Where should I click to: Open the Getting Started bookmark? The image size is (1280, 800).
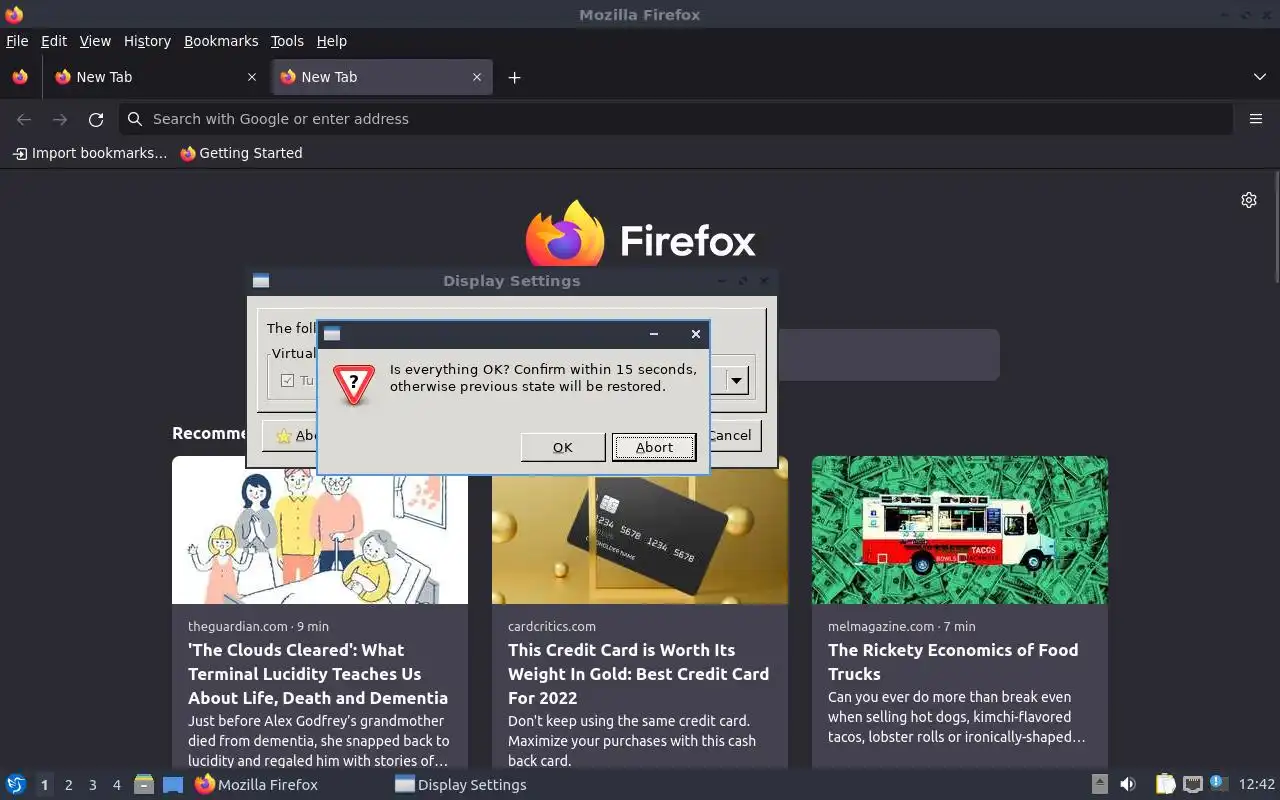point(241,153)
